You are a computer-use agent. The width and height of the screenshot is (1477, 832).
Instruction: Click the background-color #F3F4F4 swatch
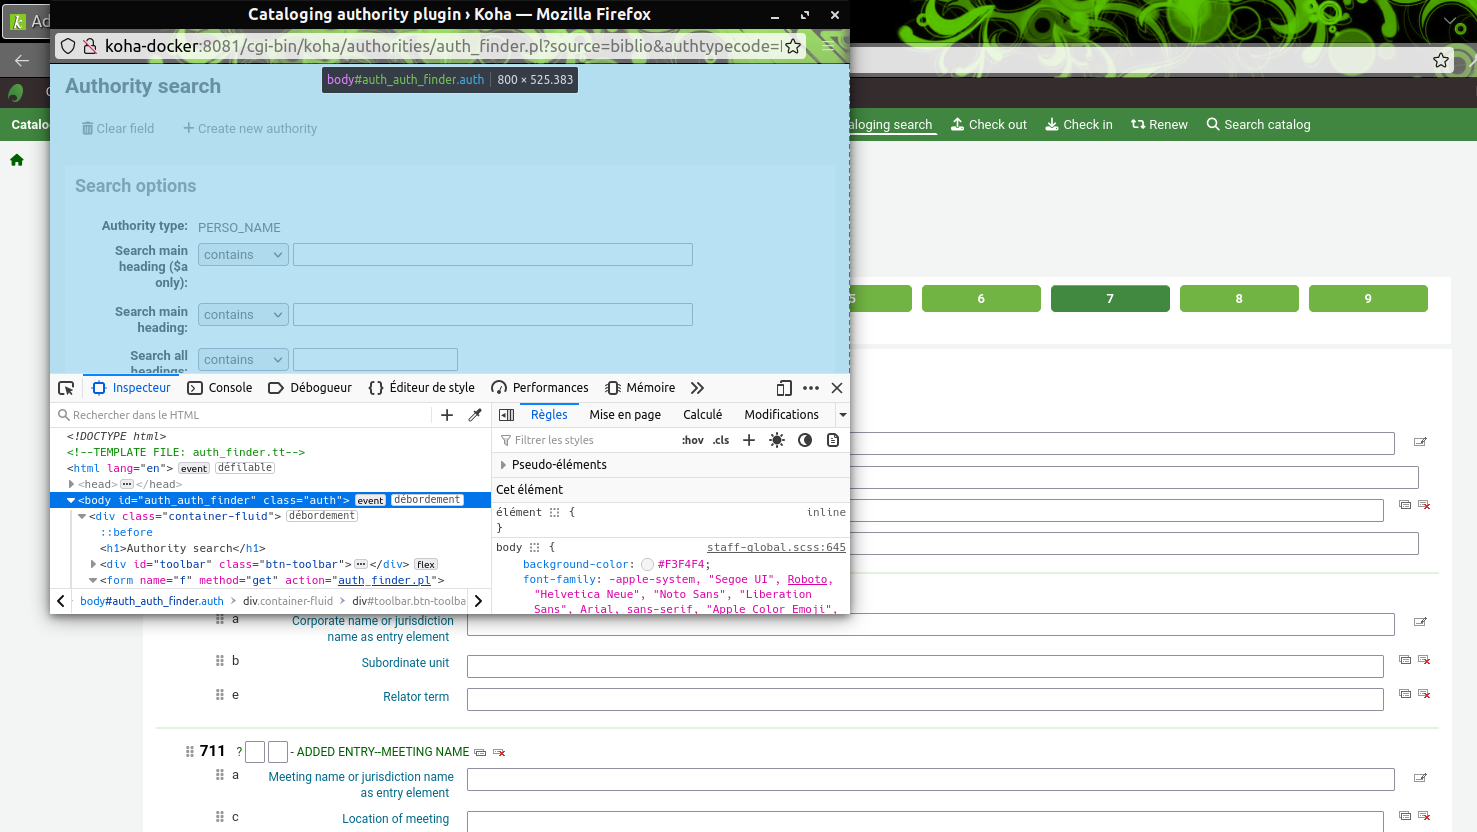tap(647, 565)
